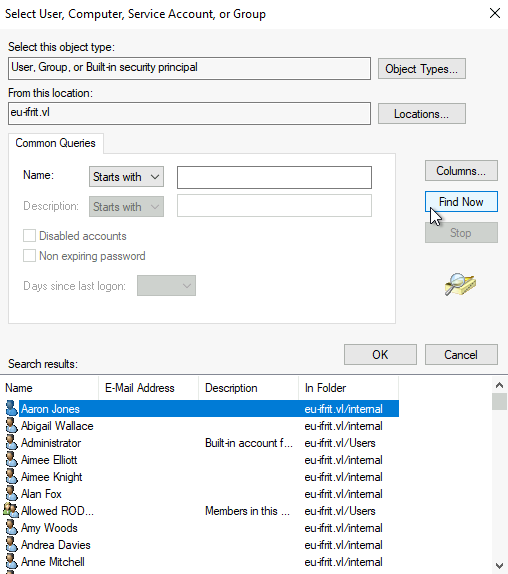Click the Allowed ROD... group icon

pos(11,510)
